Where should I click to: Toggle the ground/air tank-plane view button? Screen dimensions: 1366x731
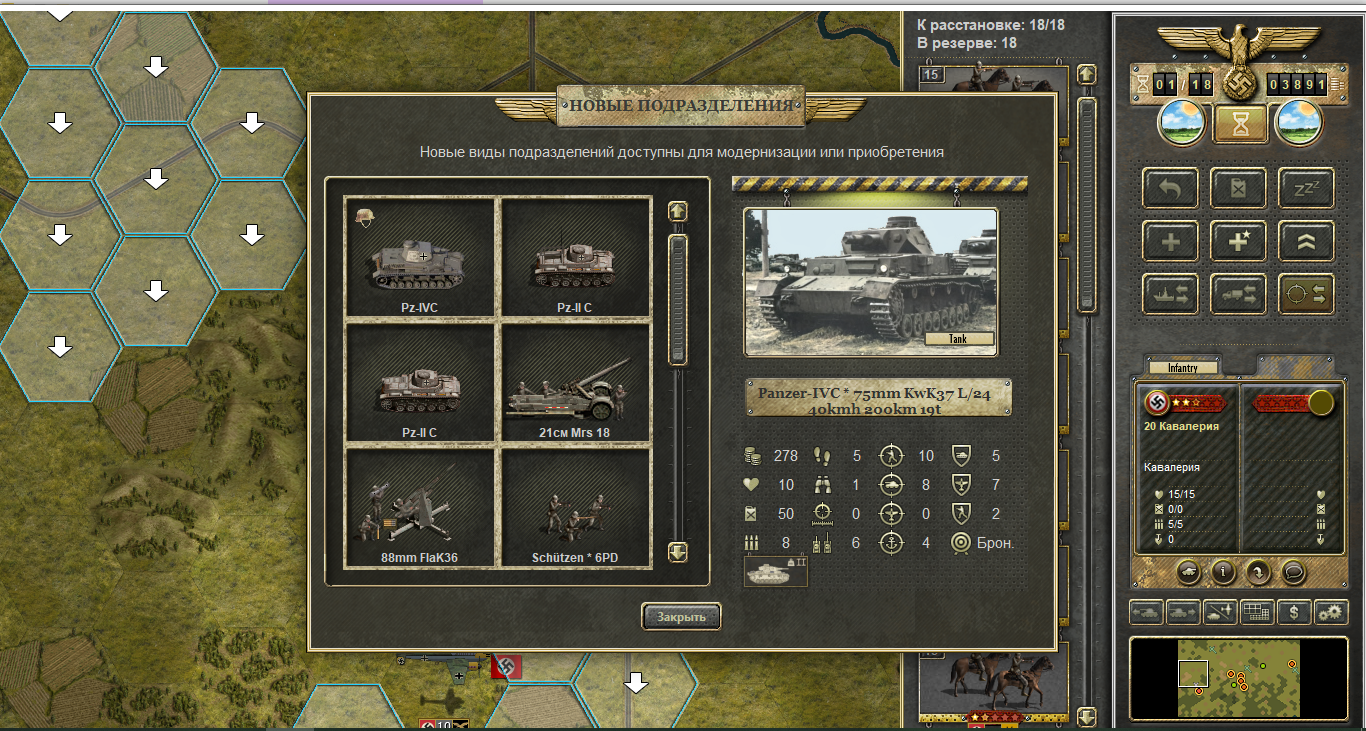tap(1220, 611)
